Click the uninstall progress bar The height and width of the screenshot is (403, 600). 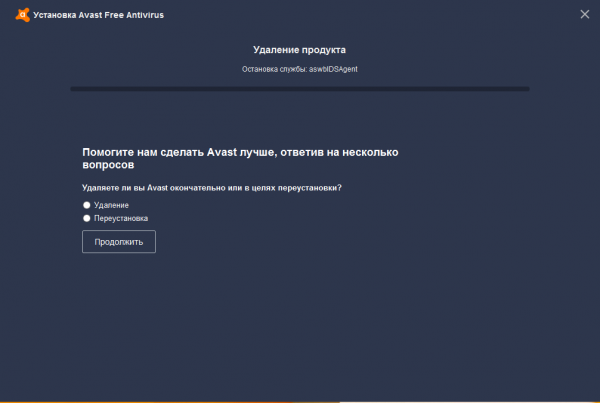click(300, 89)
